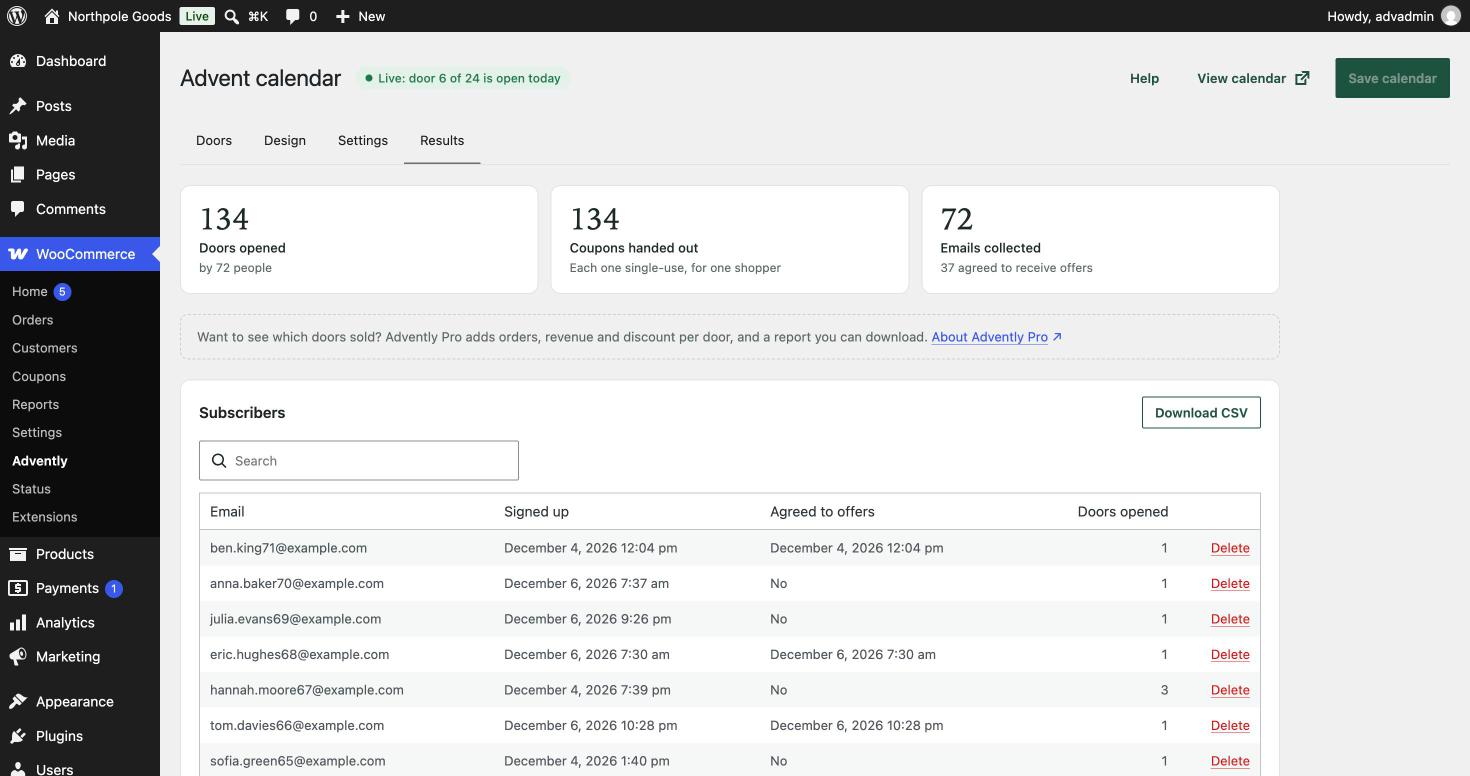The image size is (1470, 776).
Task: Click the Download CSV button
Action: pos(1201,413)
